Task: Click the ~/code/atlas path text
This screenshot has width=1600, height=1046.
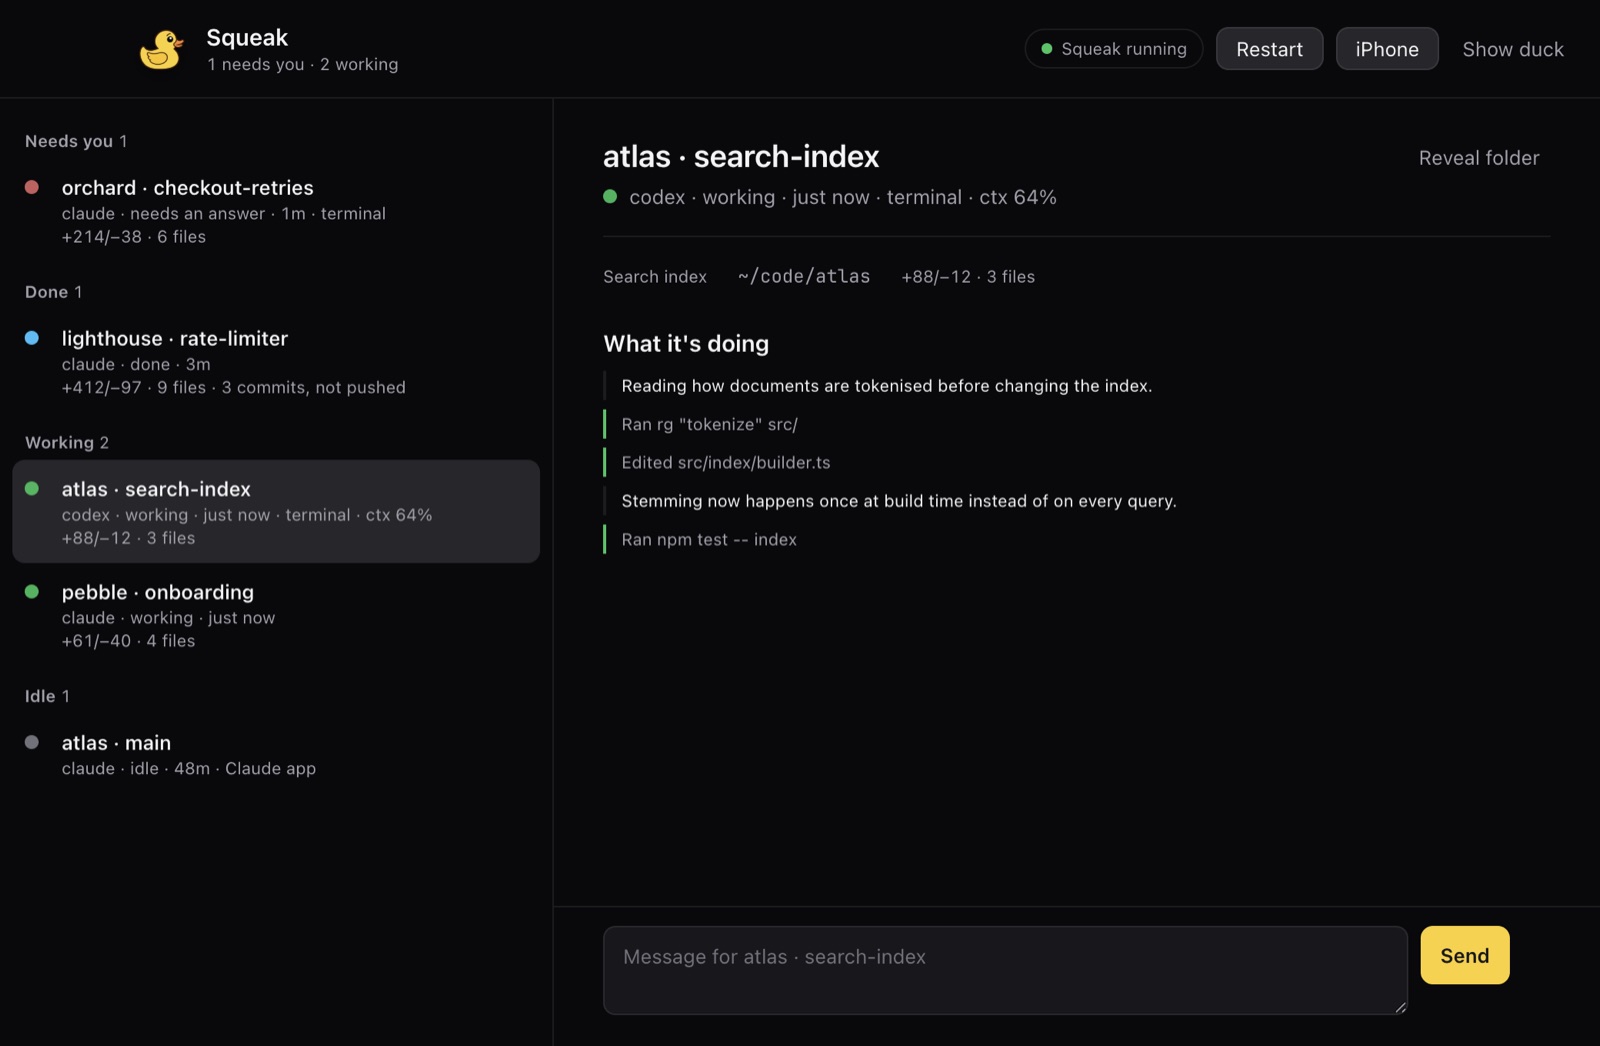Action: pos(804,277)
